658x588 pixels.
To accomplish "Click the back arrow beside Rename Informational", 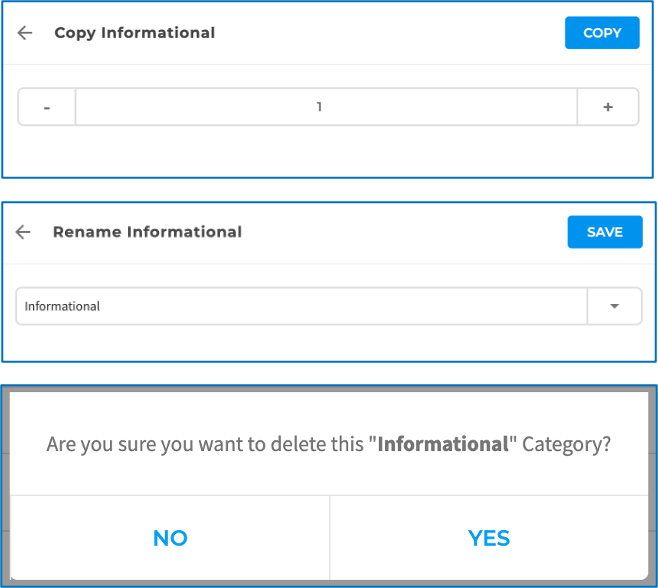I will tap(25, 232).
